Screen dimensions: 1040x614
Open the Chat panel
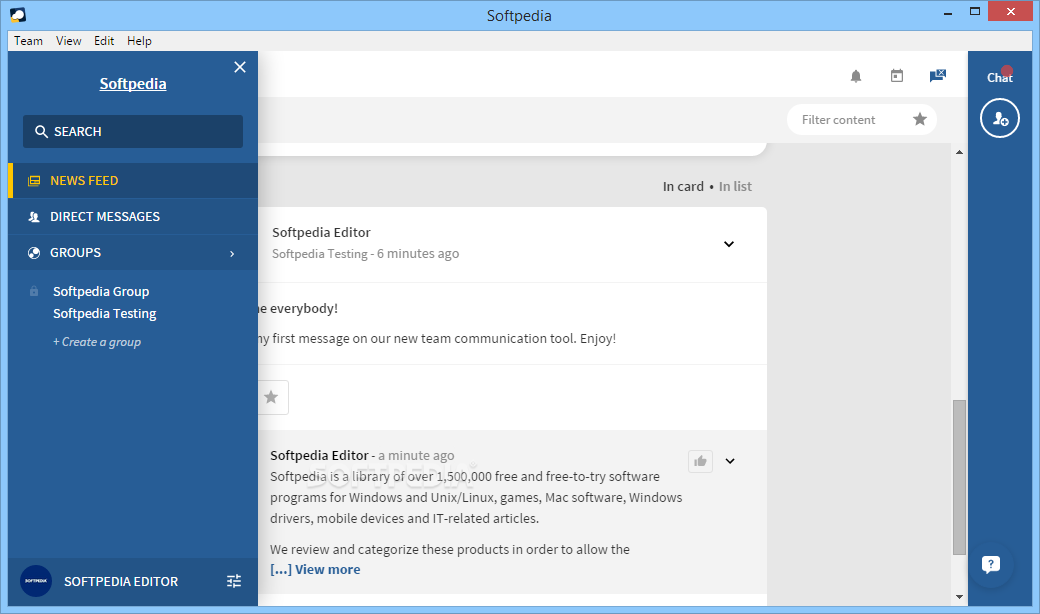[x=1000, y=77]
